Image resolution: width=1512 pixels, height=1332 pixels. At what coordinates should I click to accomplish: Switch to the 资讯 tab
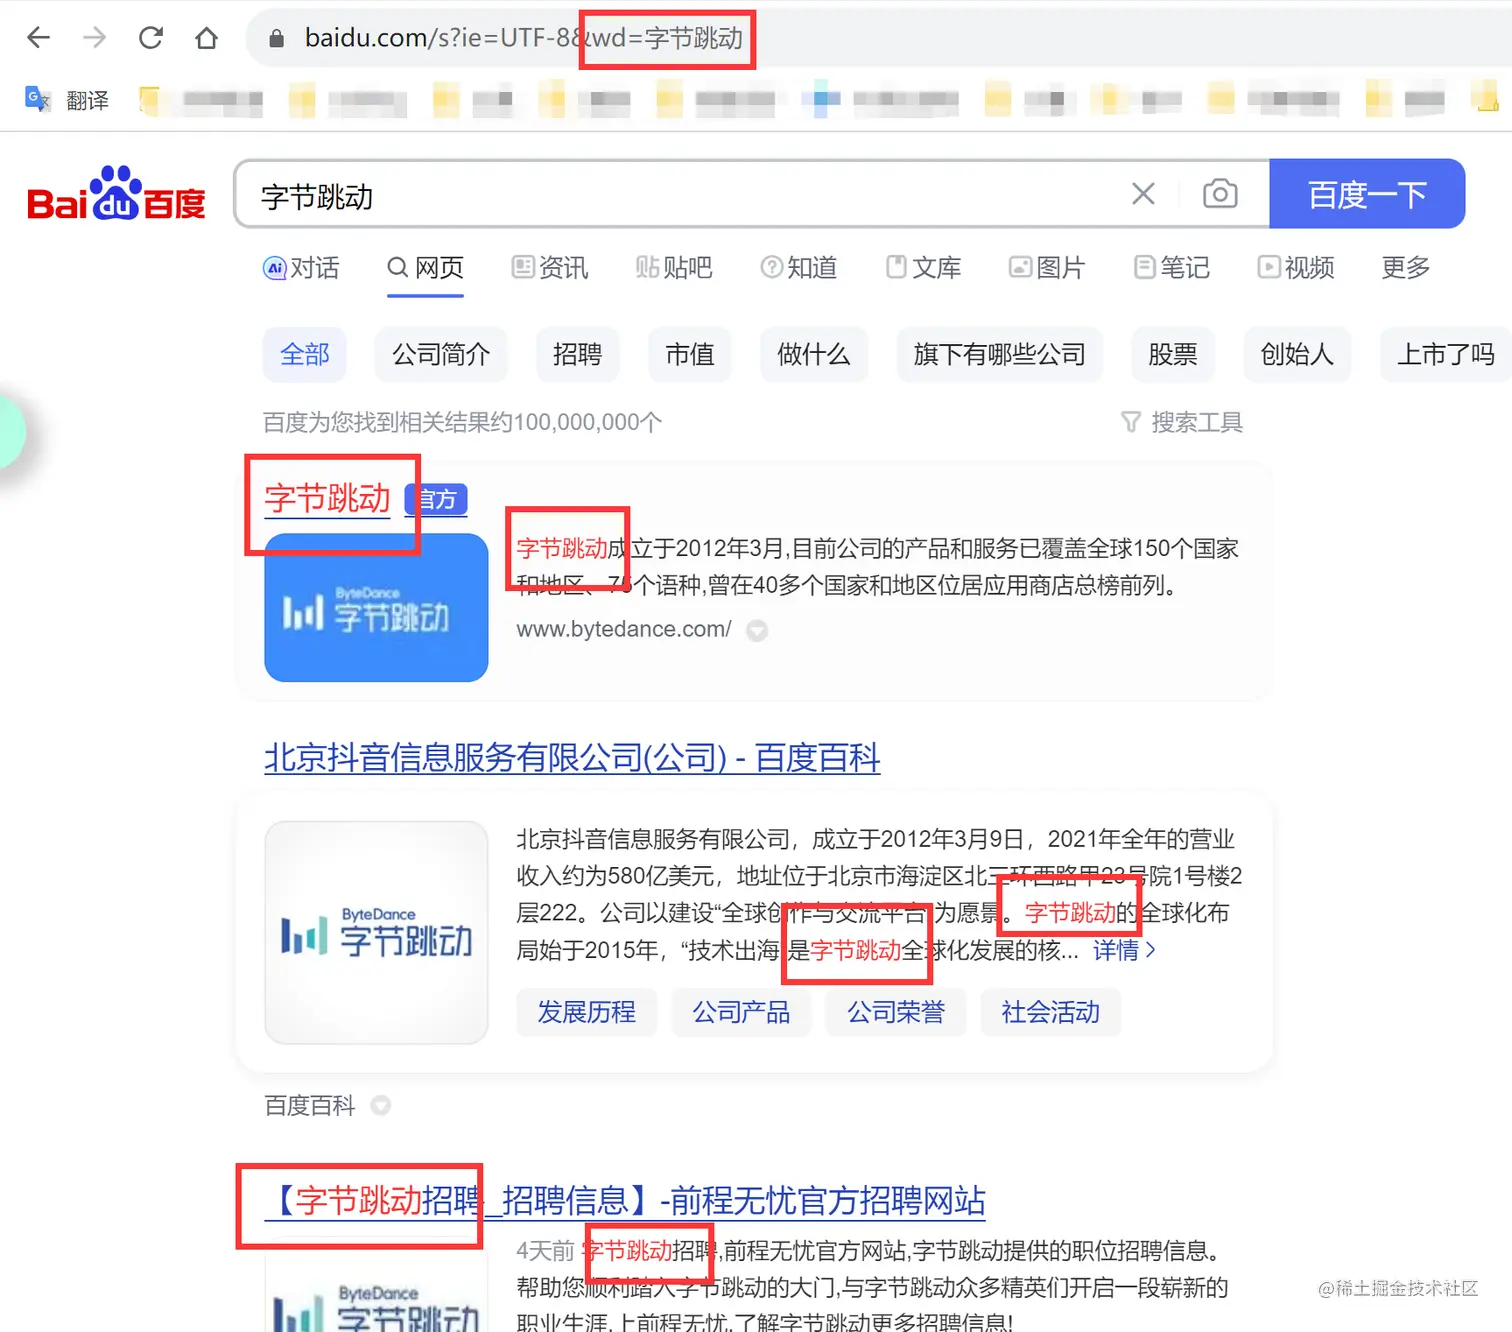tap(550, 268)
